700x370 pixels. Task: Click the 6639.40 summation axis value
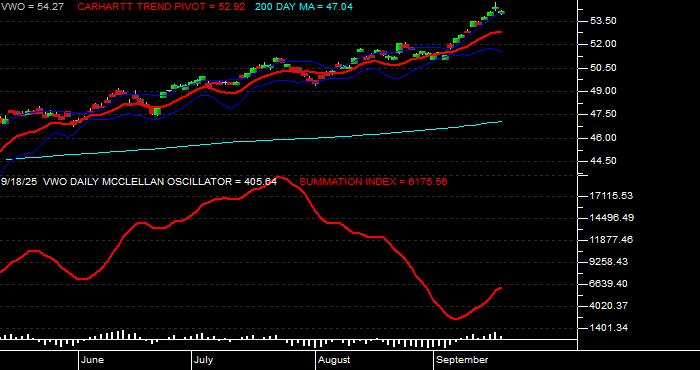click(609, 284)
